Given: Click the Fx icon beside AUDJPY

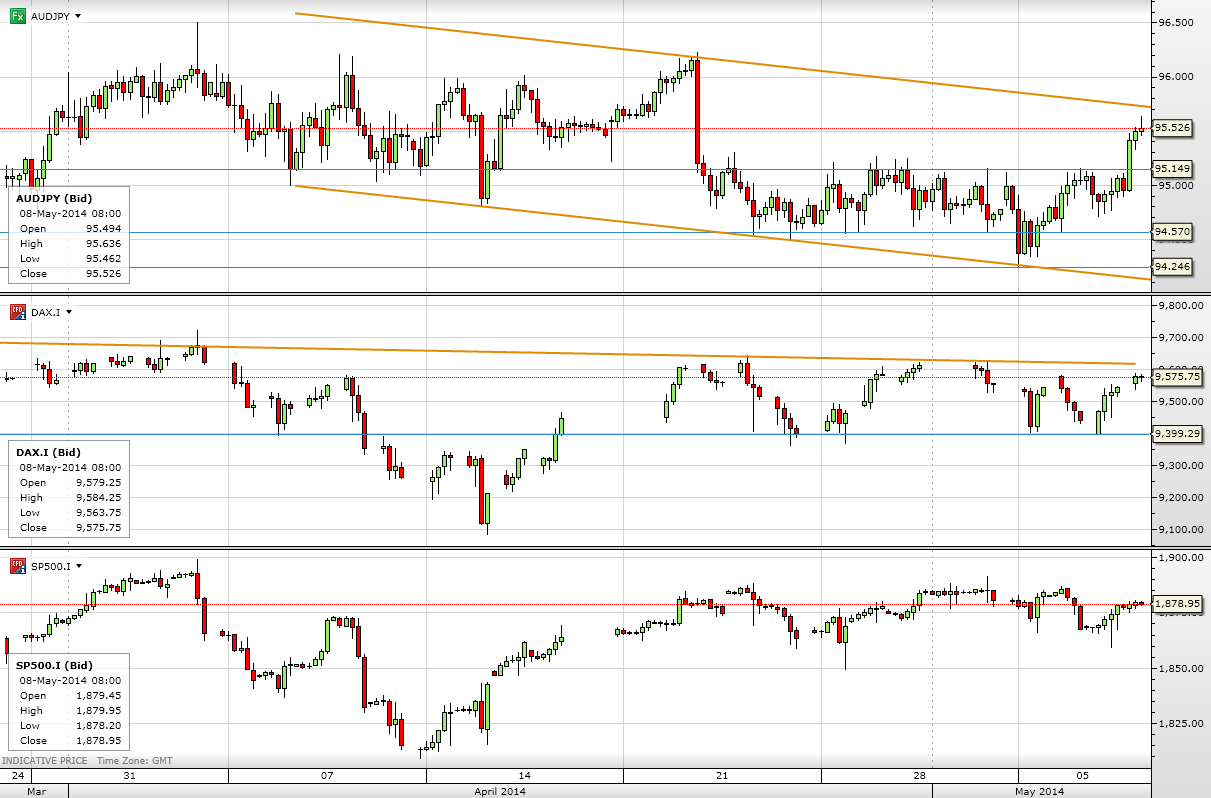Looking at the screenshot, I should [x=17, y=17].
